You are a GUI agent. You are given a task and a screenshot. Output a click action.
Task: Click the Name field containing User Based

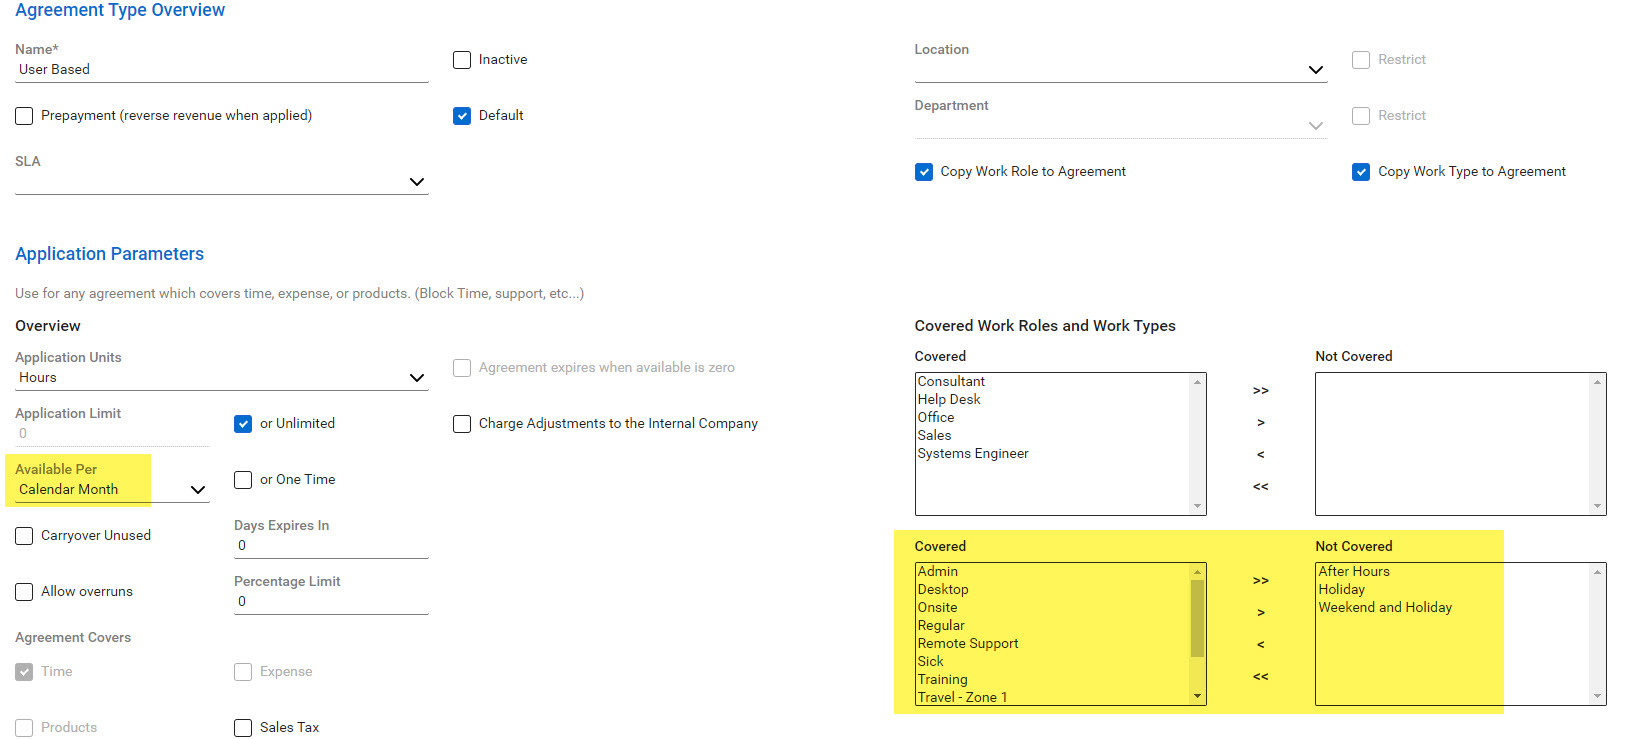(x=222, y=70)
